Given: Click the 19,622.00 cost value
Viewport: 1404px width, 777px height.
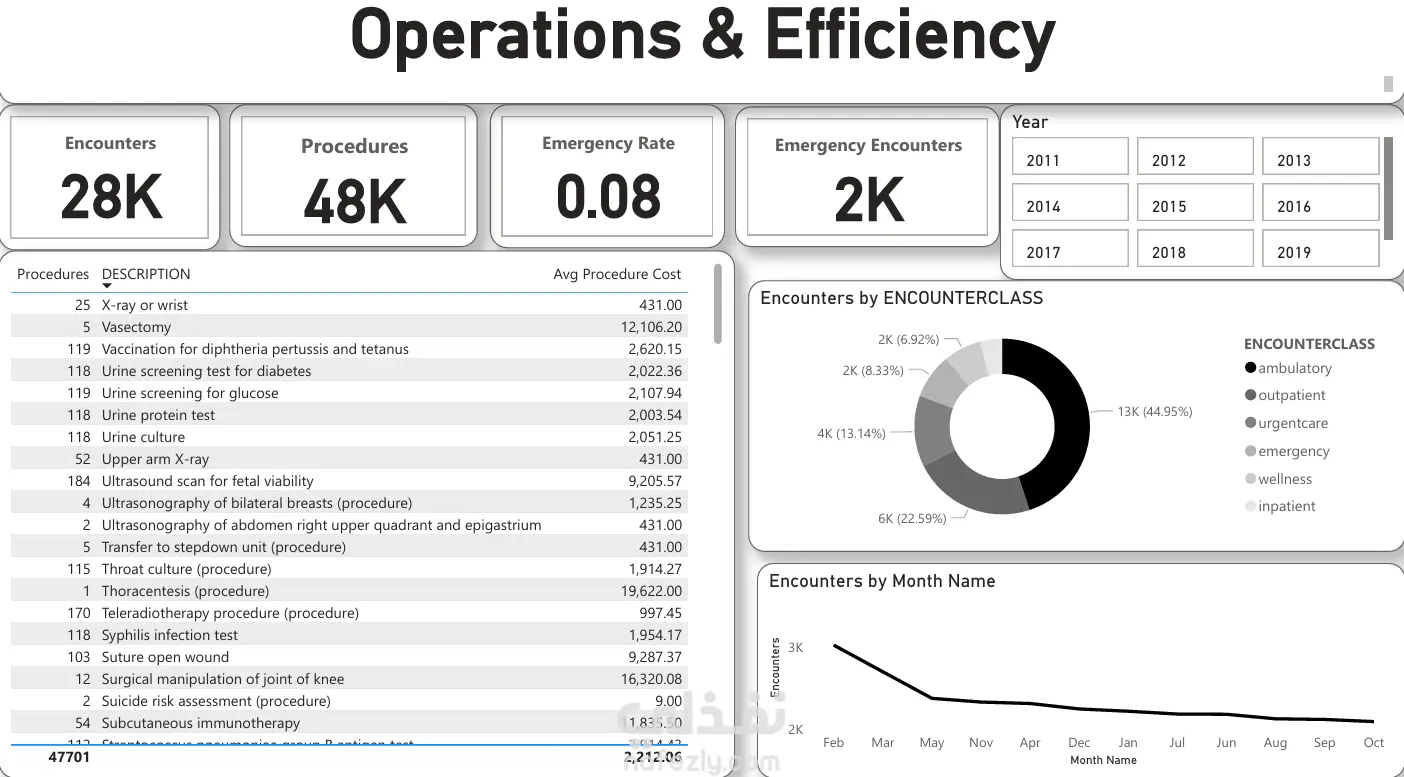Looking at the screenshot, I should click(652, 591).
